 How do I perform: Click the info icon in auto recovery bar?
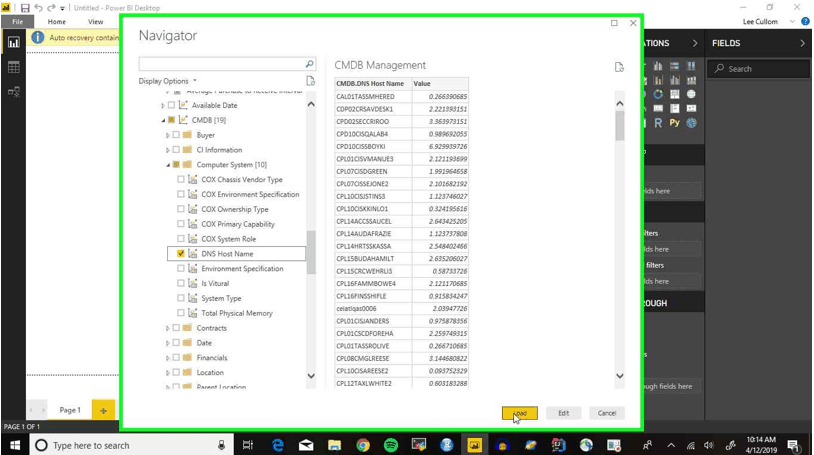(38, 37)
